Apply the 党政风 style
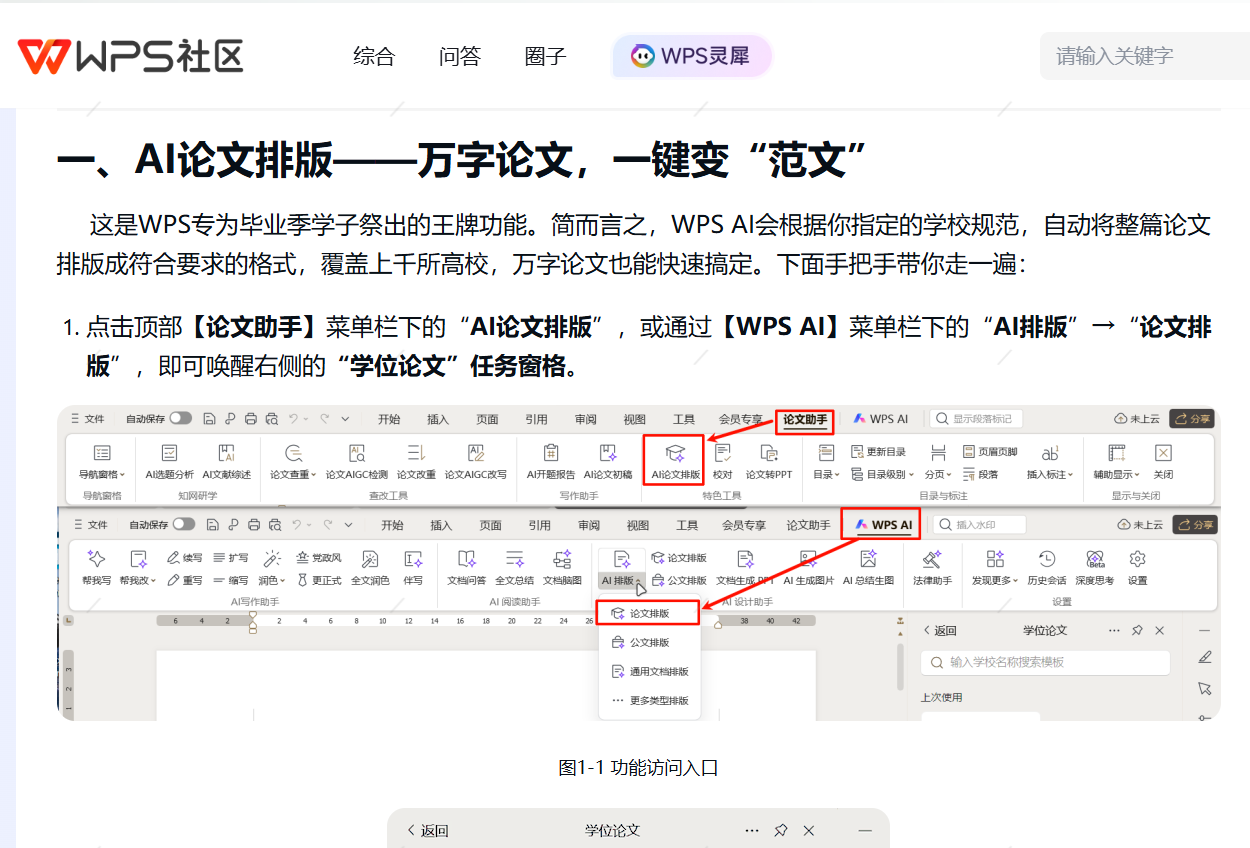The width and height of the screenshot is (1250, 848). pyautogui.click(x=320, y=558)
